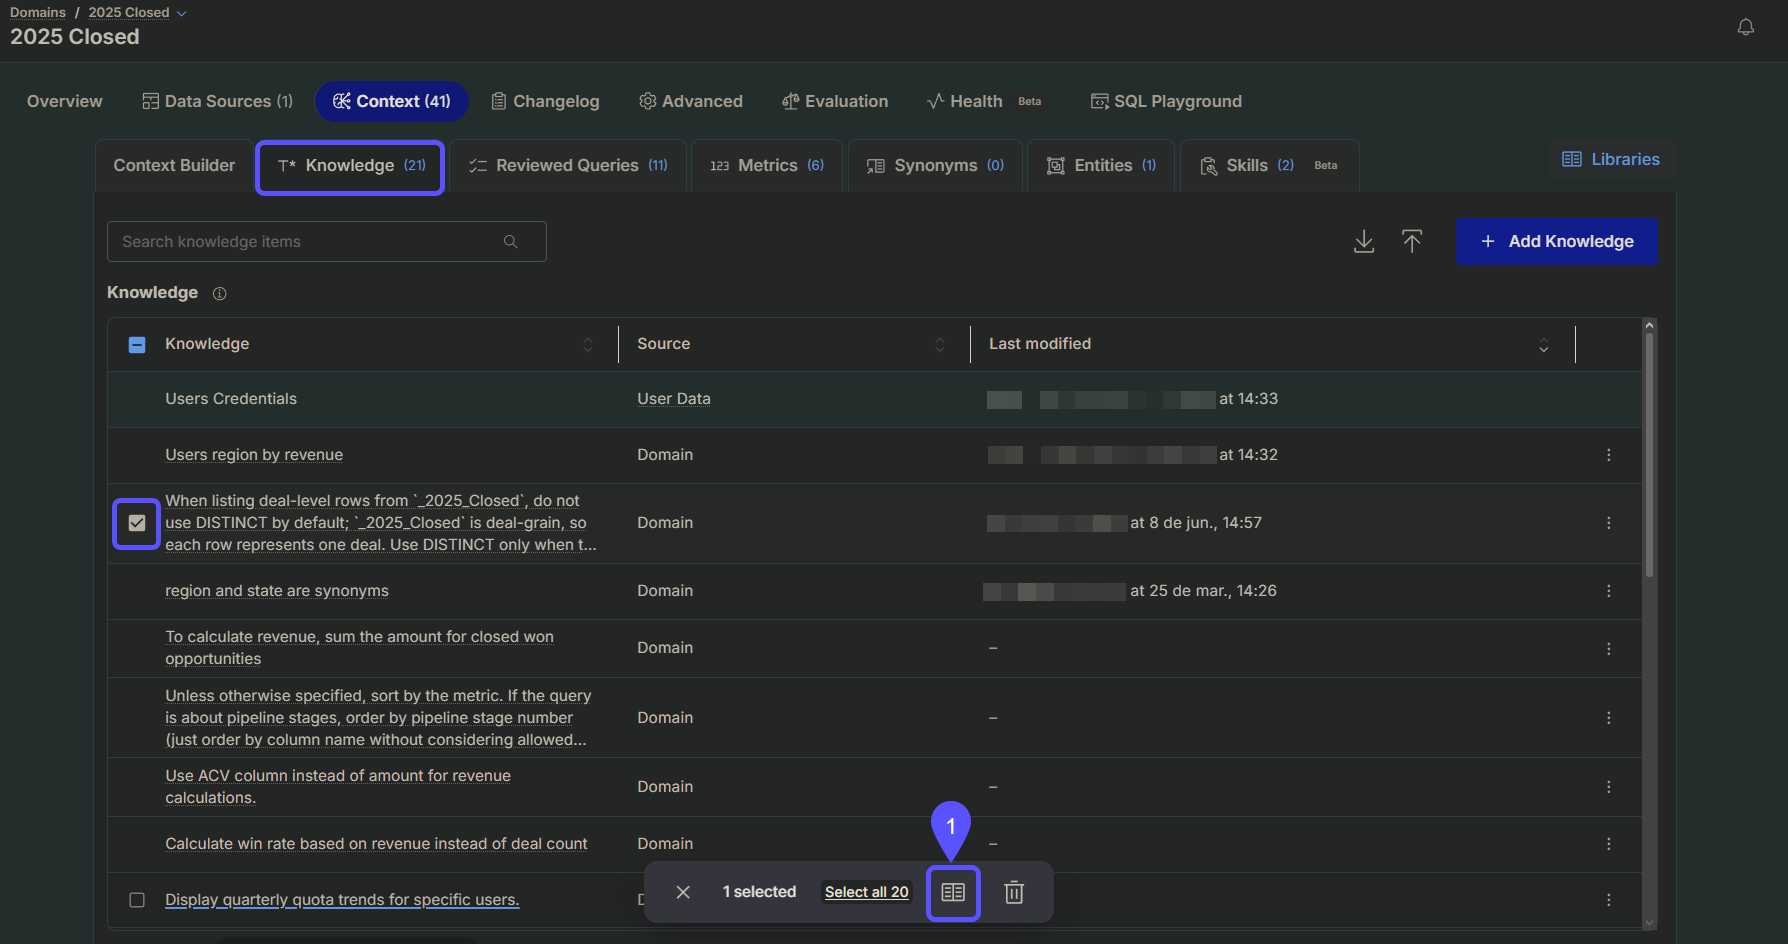Click the scrollbar up arrow of the table
The image size is (1788, 944).
point(1649,325)
